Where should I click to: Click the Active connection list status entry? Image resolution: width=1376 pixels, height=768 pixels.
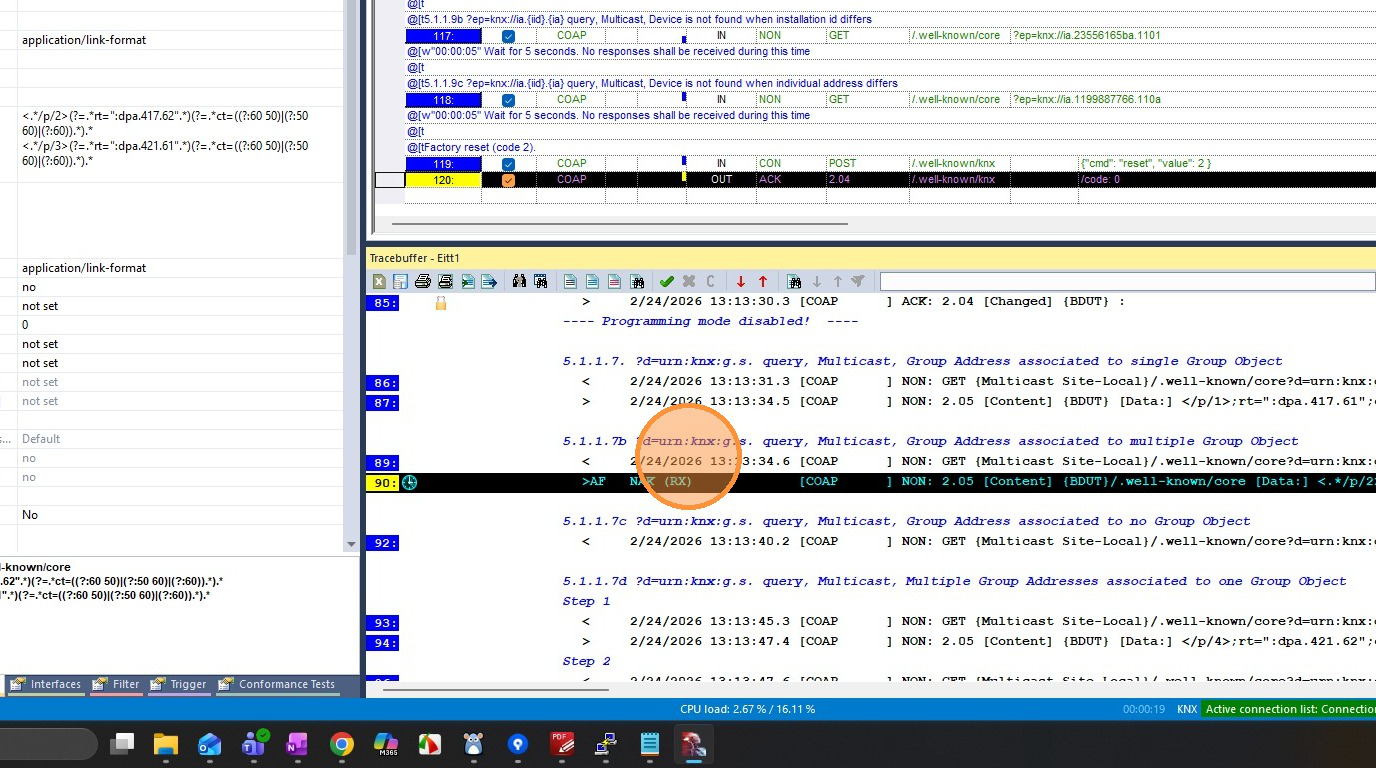pos(1288,709)
